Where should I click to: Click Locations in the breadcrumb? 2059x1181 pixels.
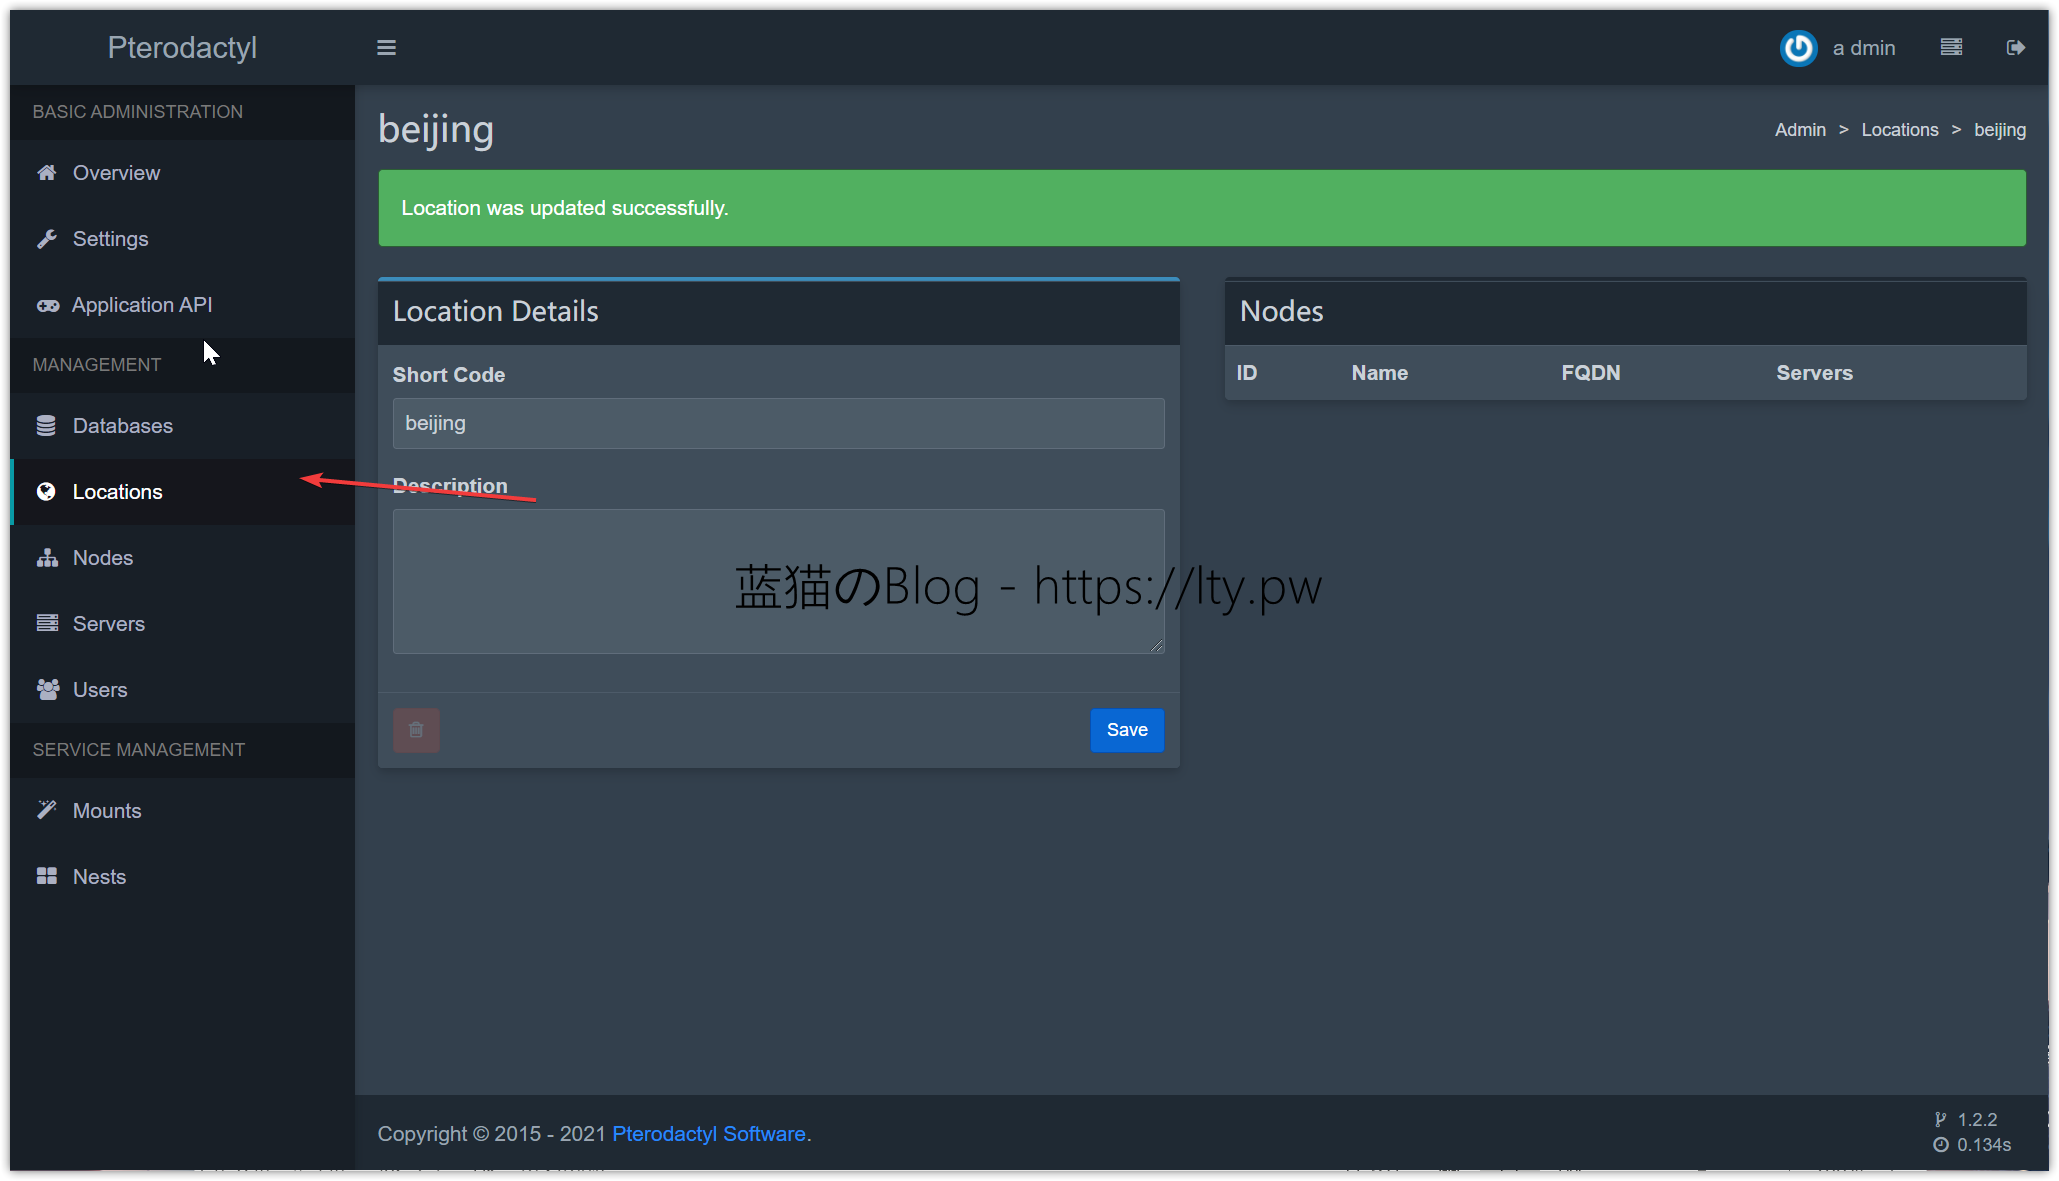(1899, 130)
